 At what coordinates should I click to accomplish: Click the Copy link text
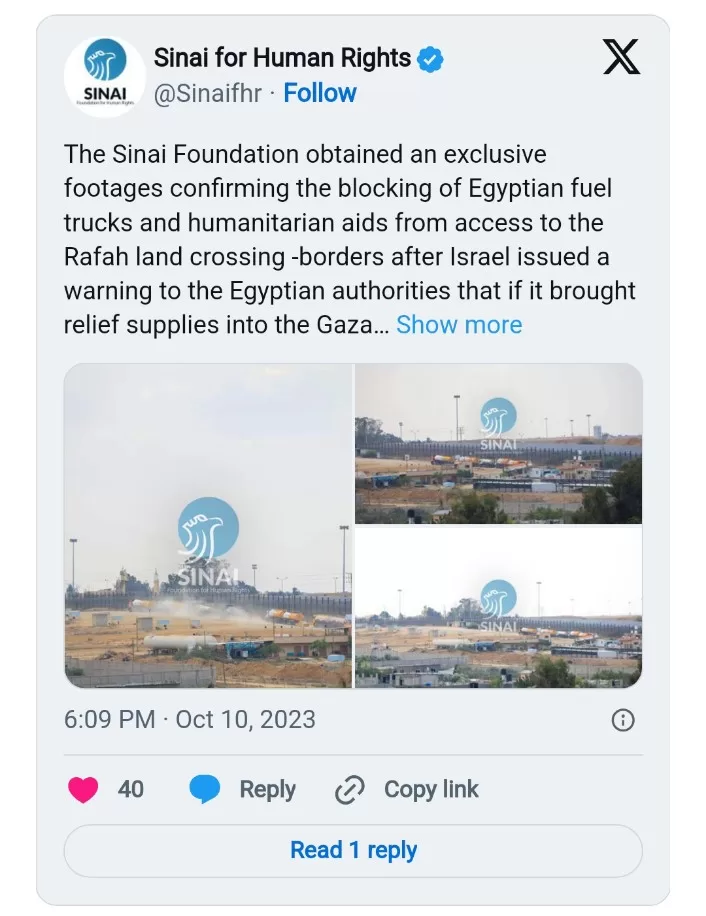click(431, 790)
